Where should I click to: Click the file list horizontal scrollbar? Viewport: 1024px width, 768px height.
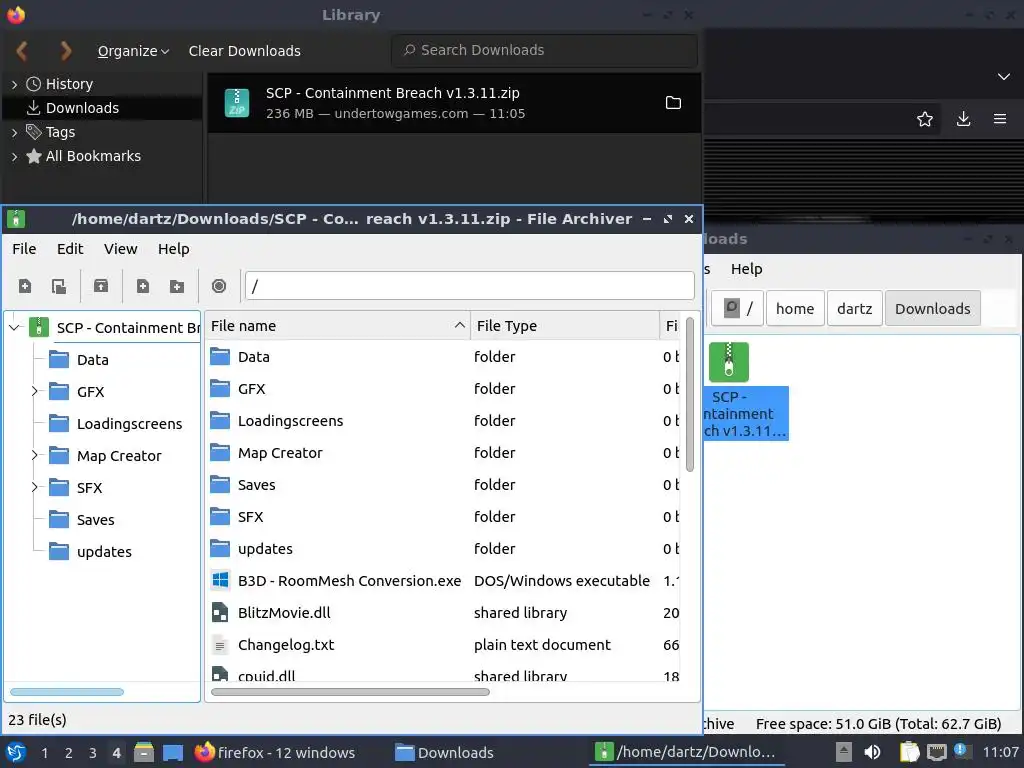(x=350, y=692)
